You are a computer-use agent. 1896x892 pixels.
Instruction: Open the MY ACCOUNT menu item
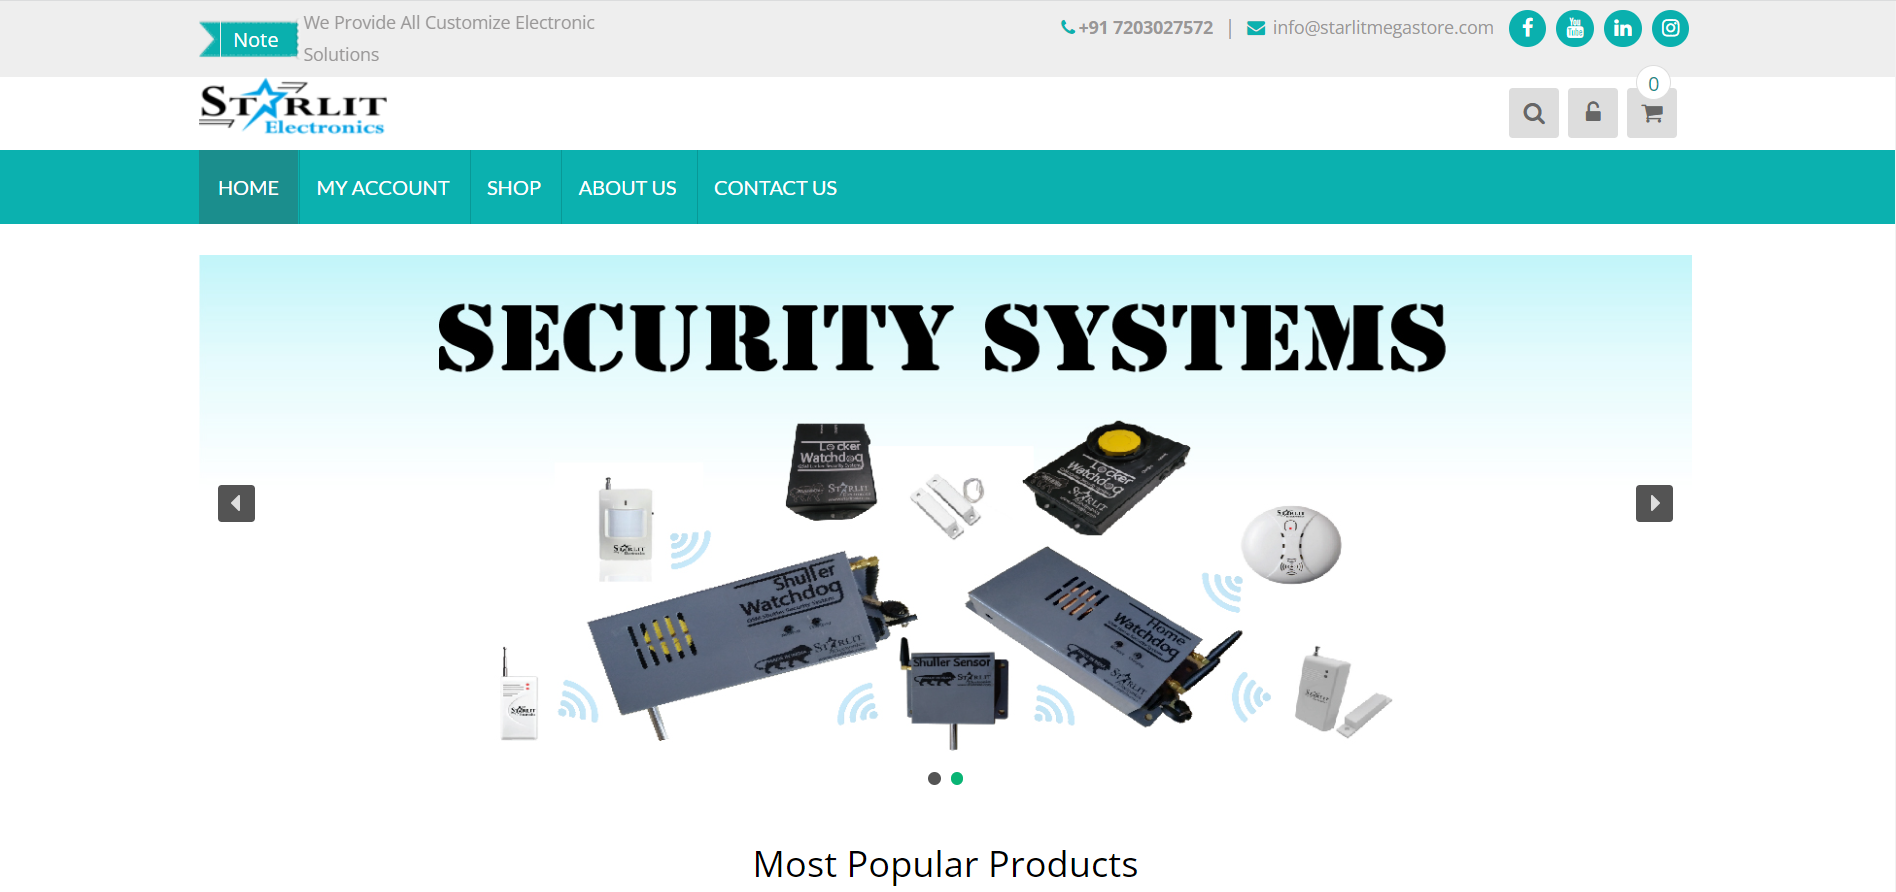383,187
